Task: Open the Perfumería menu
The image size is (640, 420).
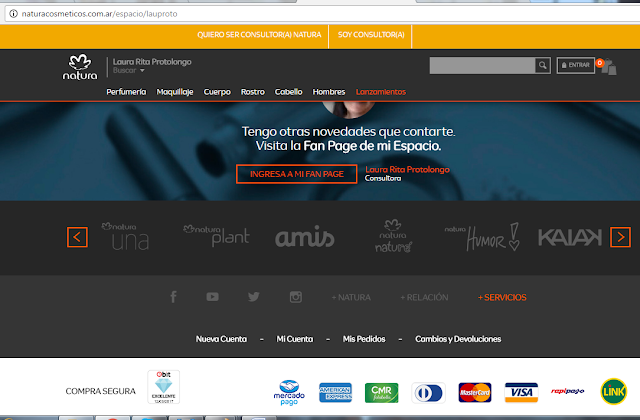Action: (x=126, y=92)
